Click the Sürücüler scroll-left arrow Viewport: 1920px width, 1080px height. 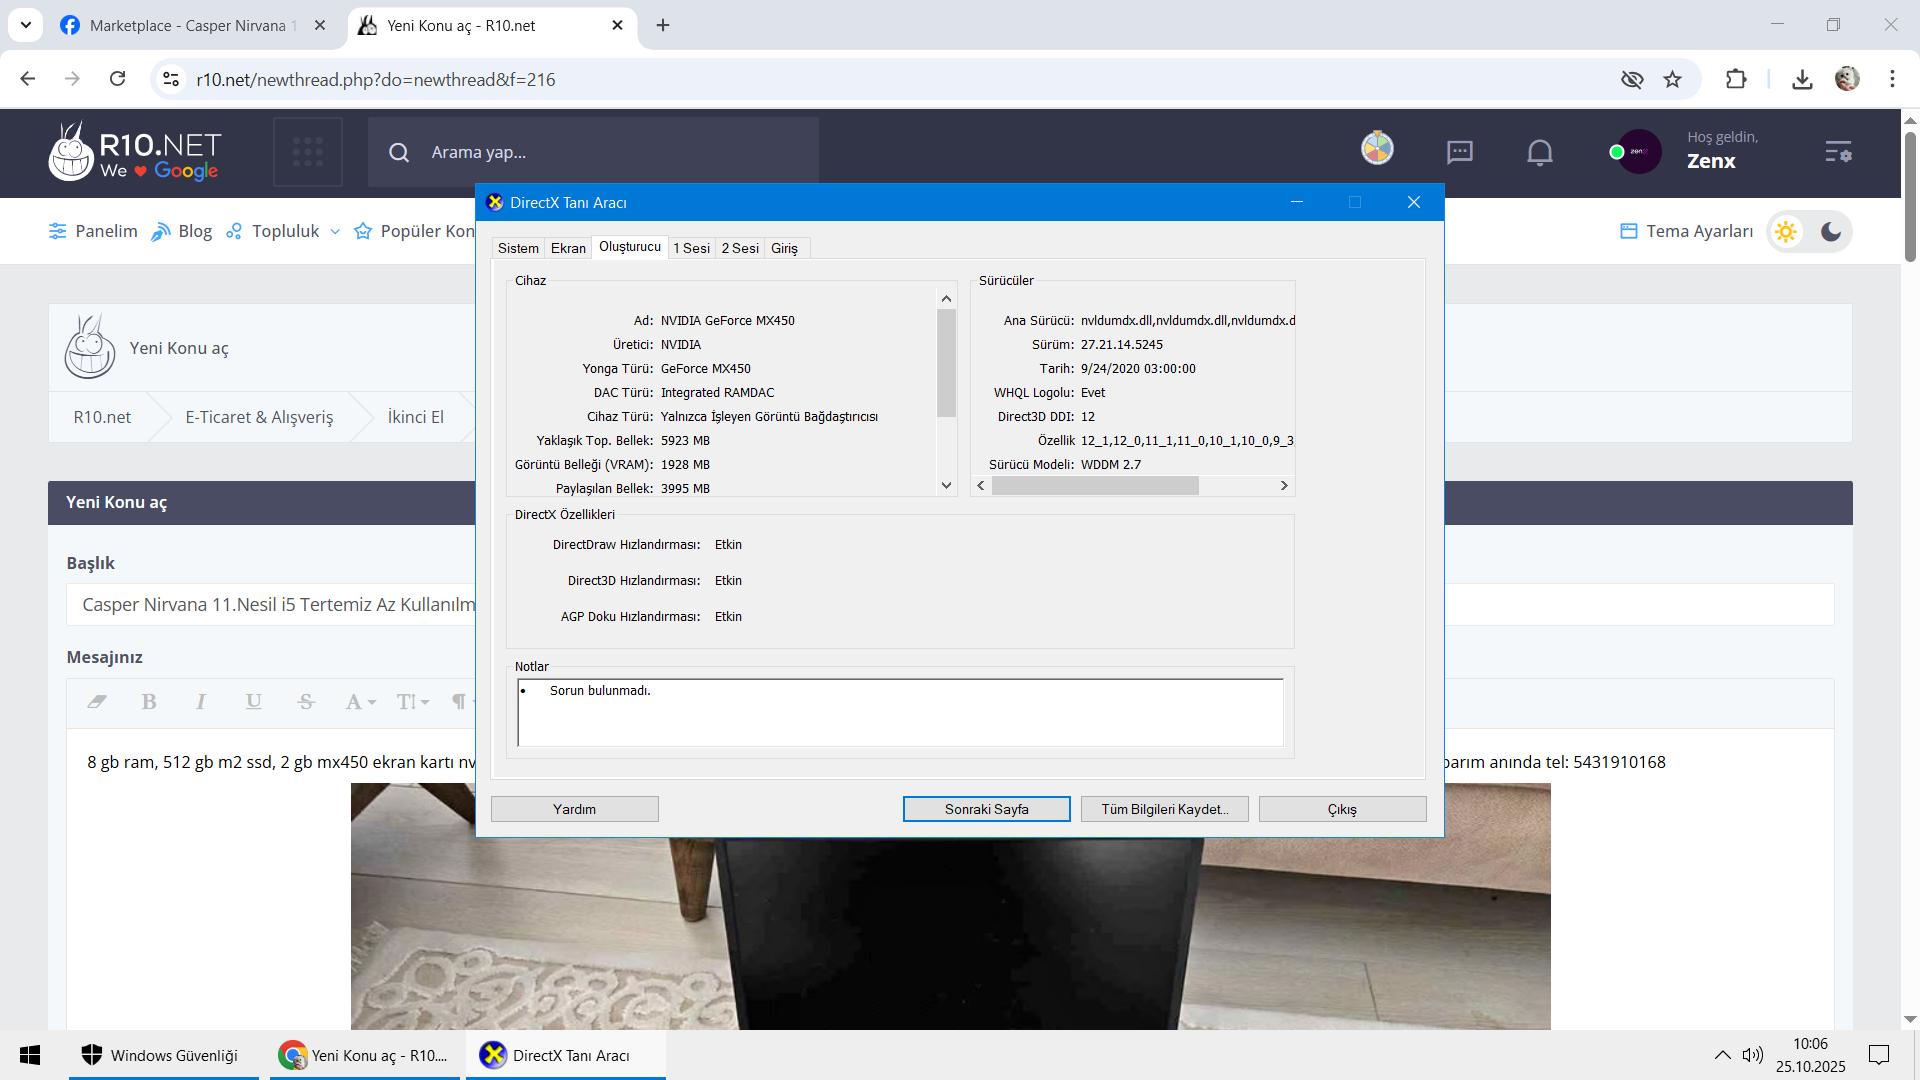click(981, 486)
